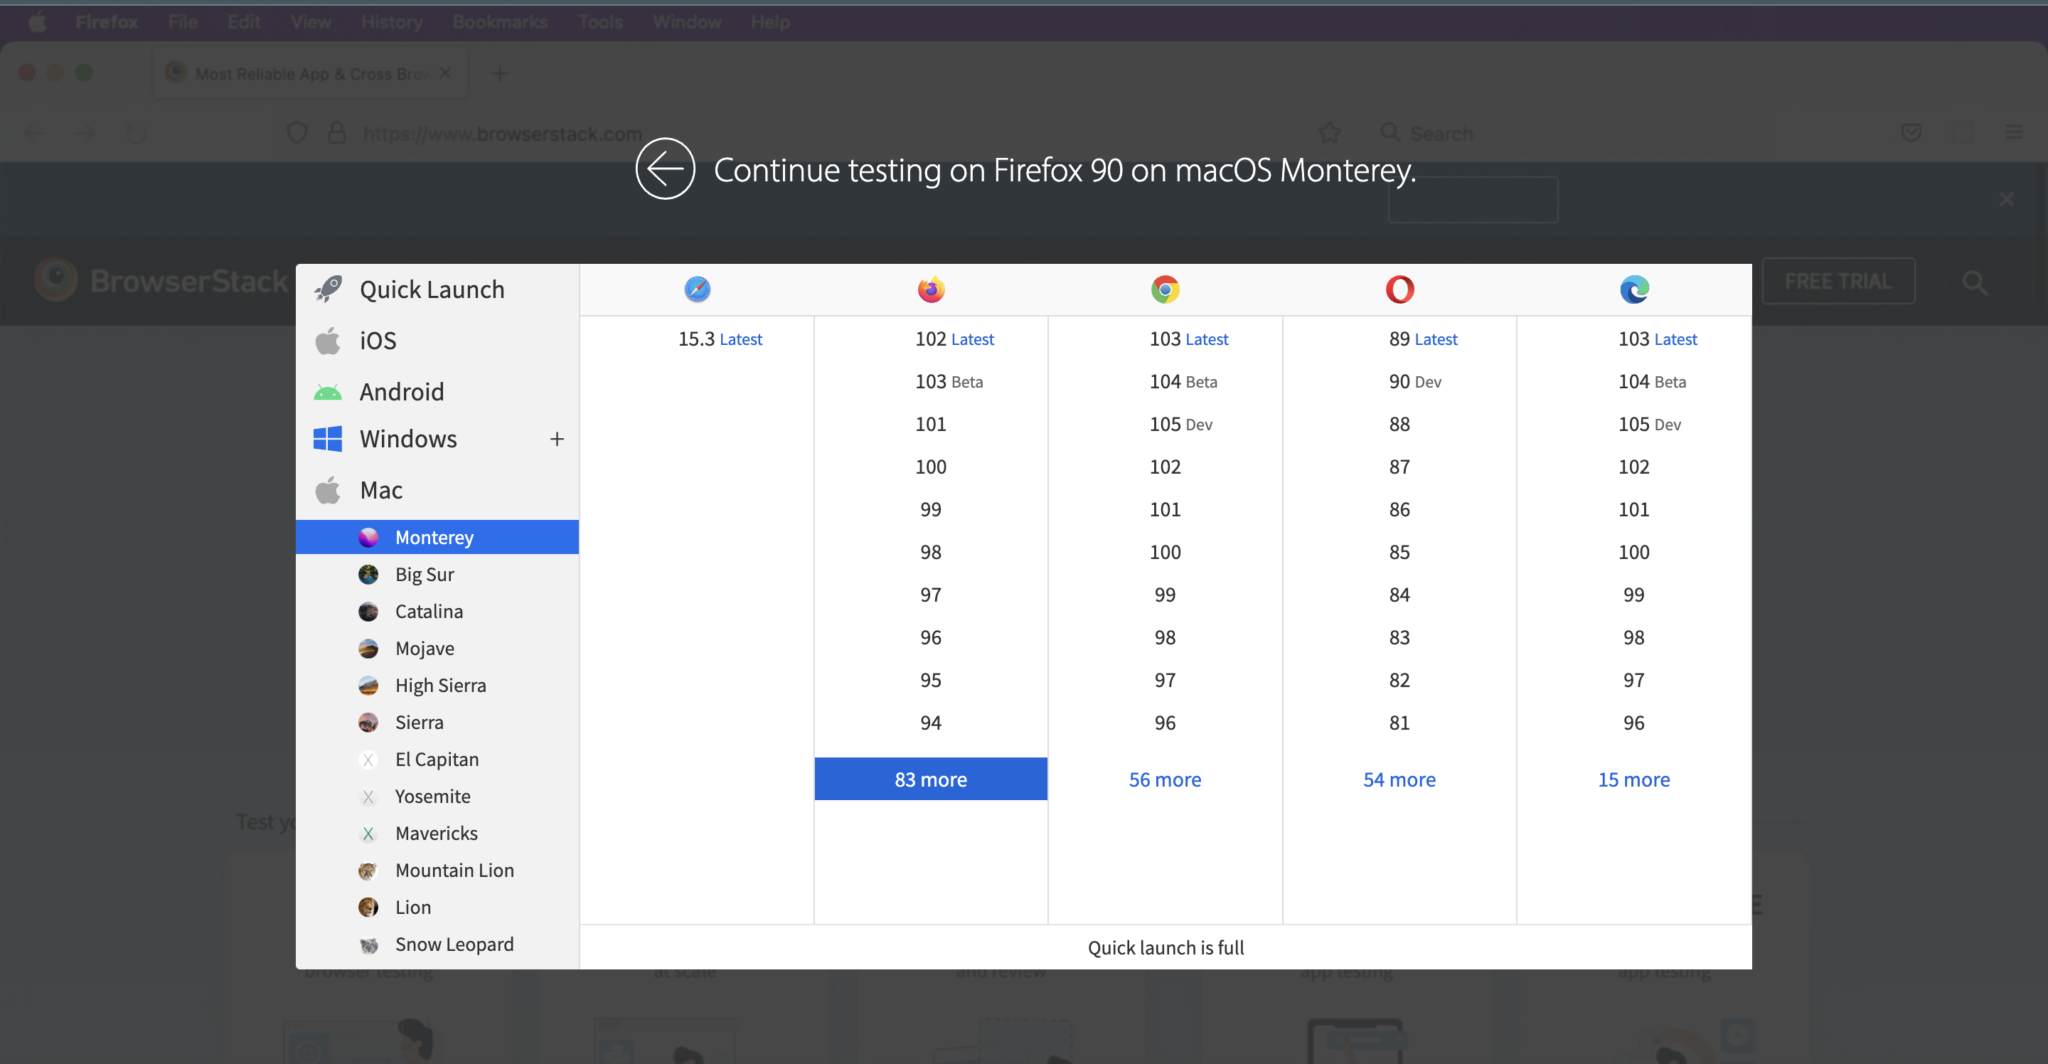Select the Big Sur macOS version
The height and width of the screenshot is (1064, 2048).
point(424,574)
